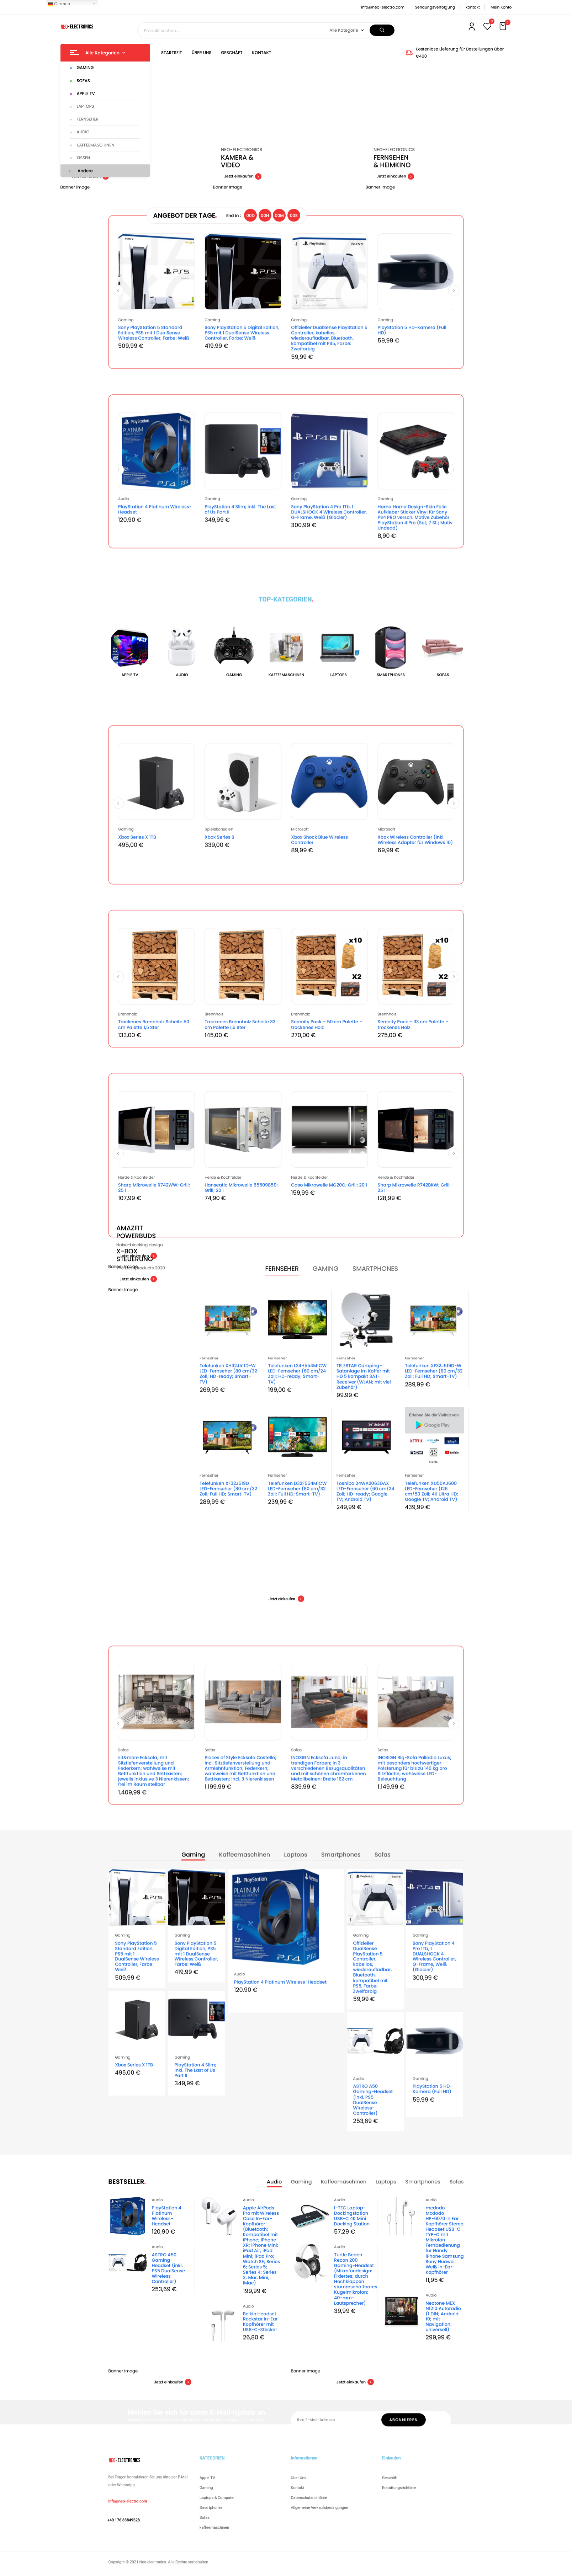Image resolution: width=572 pixels, height=2576 pixels.
Task: Open the APPLE TV top-category image
Action: pos(129,648)
